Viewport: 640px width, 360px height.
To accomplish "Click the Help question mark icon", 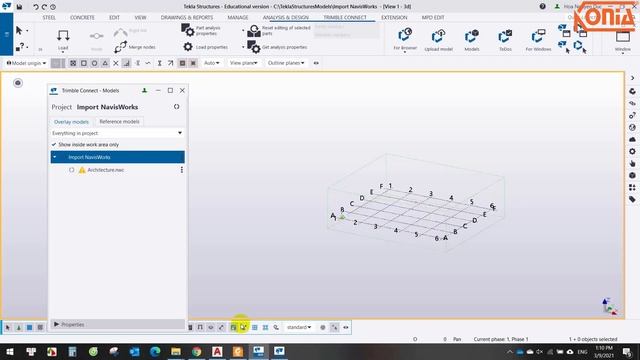I will [542, 7].
